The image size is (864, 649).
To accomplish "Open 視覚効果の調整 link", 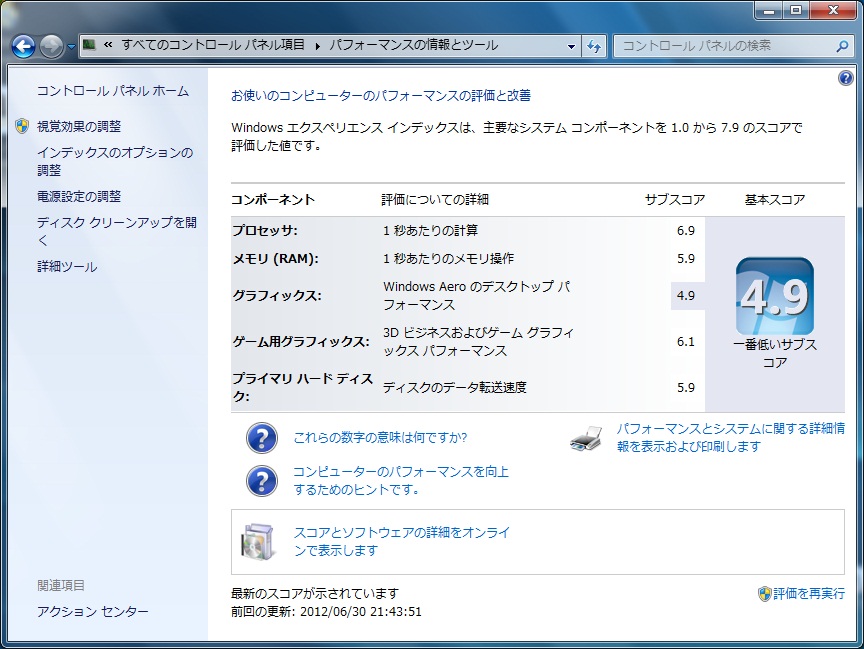I will [79, 127].
